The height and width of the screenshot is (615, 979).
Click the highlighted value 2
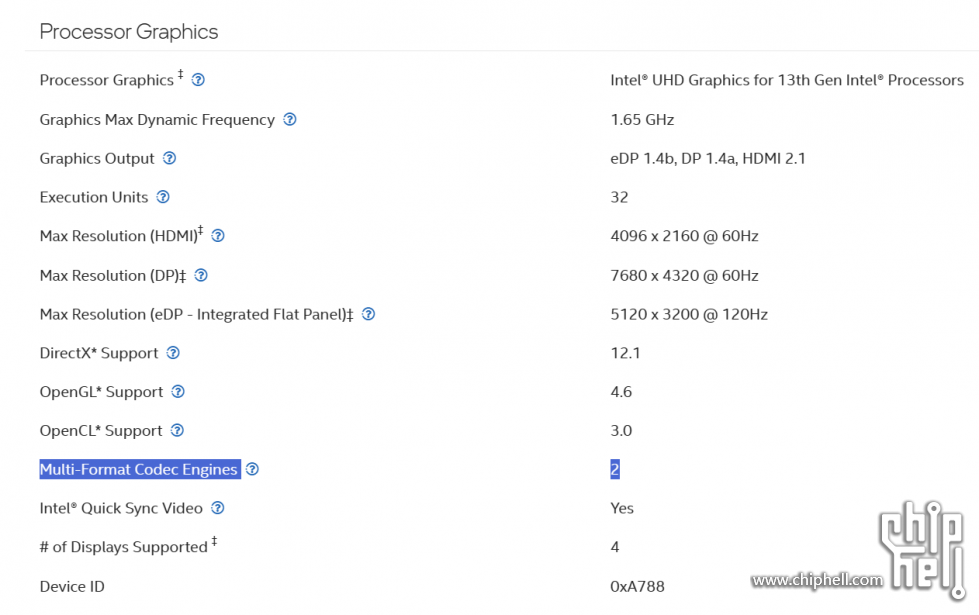click(x=615, y=469)
